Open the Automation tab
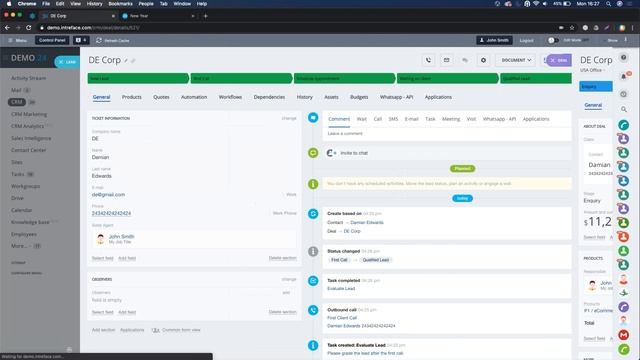Viewport: 640px width, 360px height. [194, 97]
